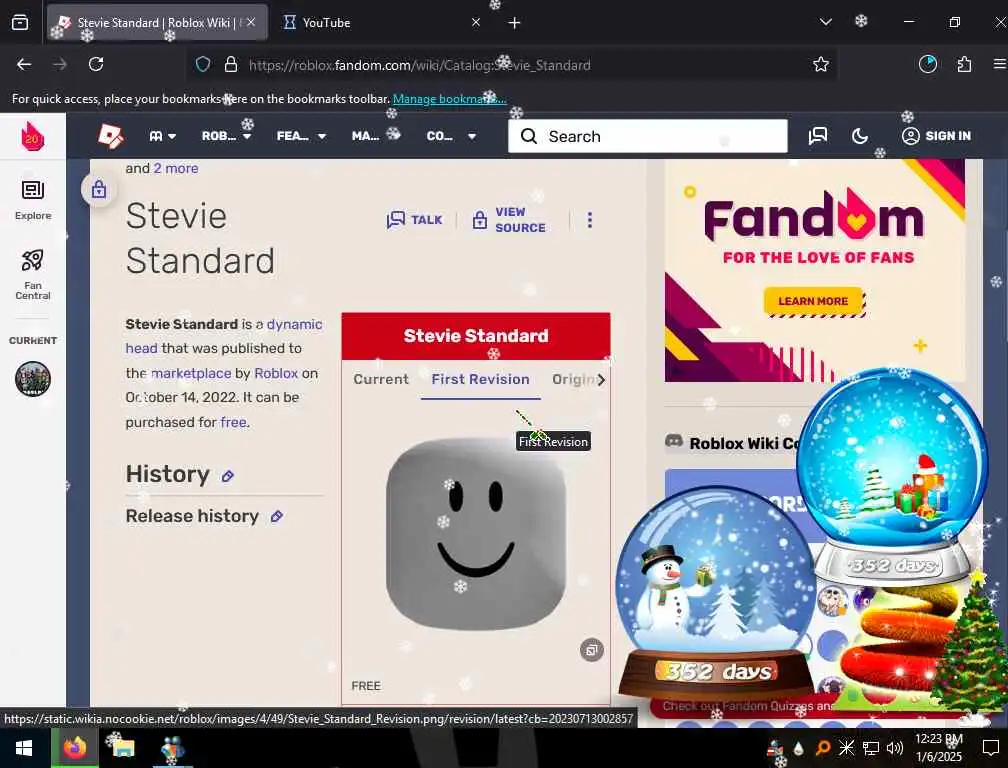
Task: Click the SIGN IN button
Action: (x=937, y=136)
